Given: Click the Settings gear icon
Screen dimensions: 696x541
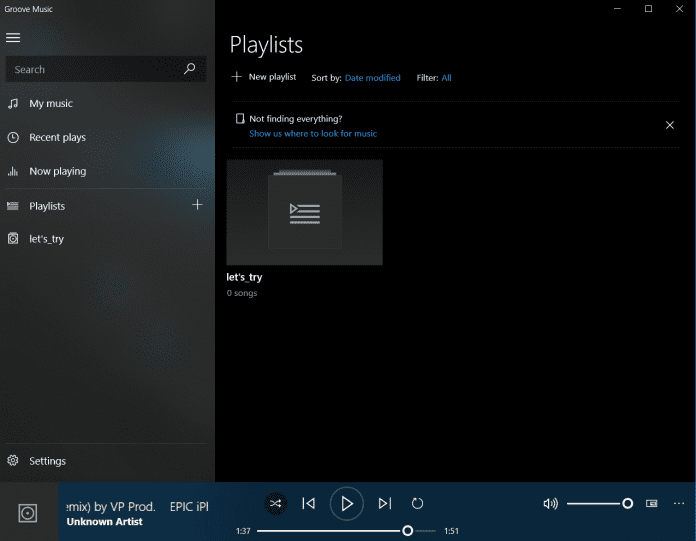Looking at the screenshot, I should click(13, 461).
